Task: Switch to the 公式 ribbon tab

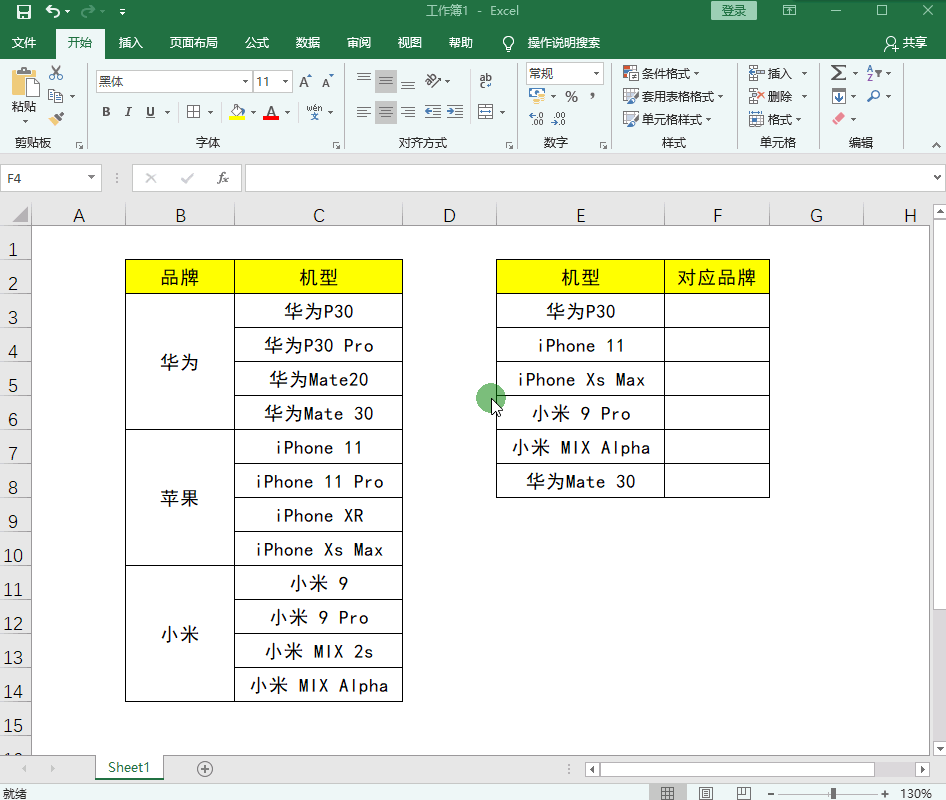Action: [256, 43]
